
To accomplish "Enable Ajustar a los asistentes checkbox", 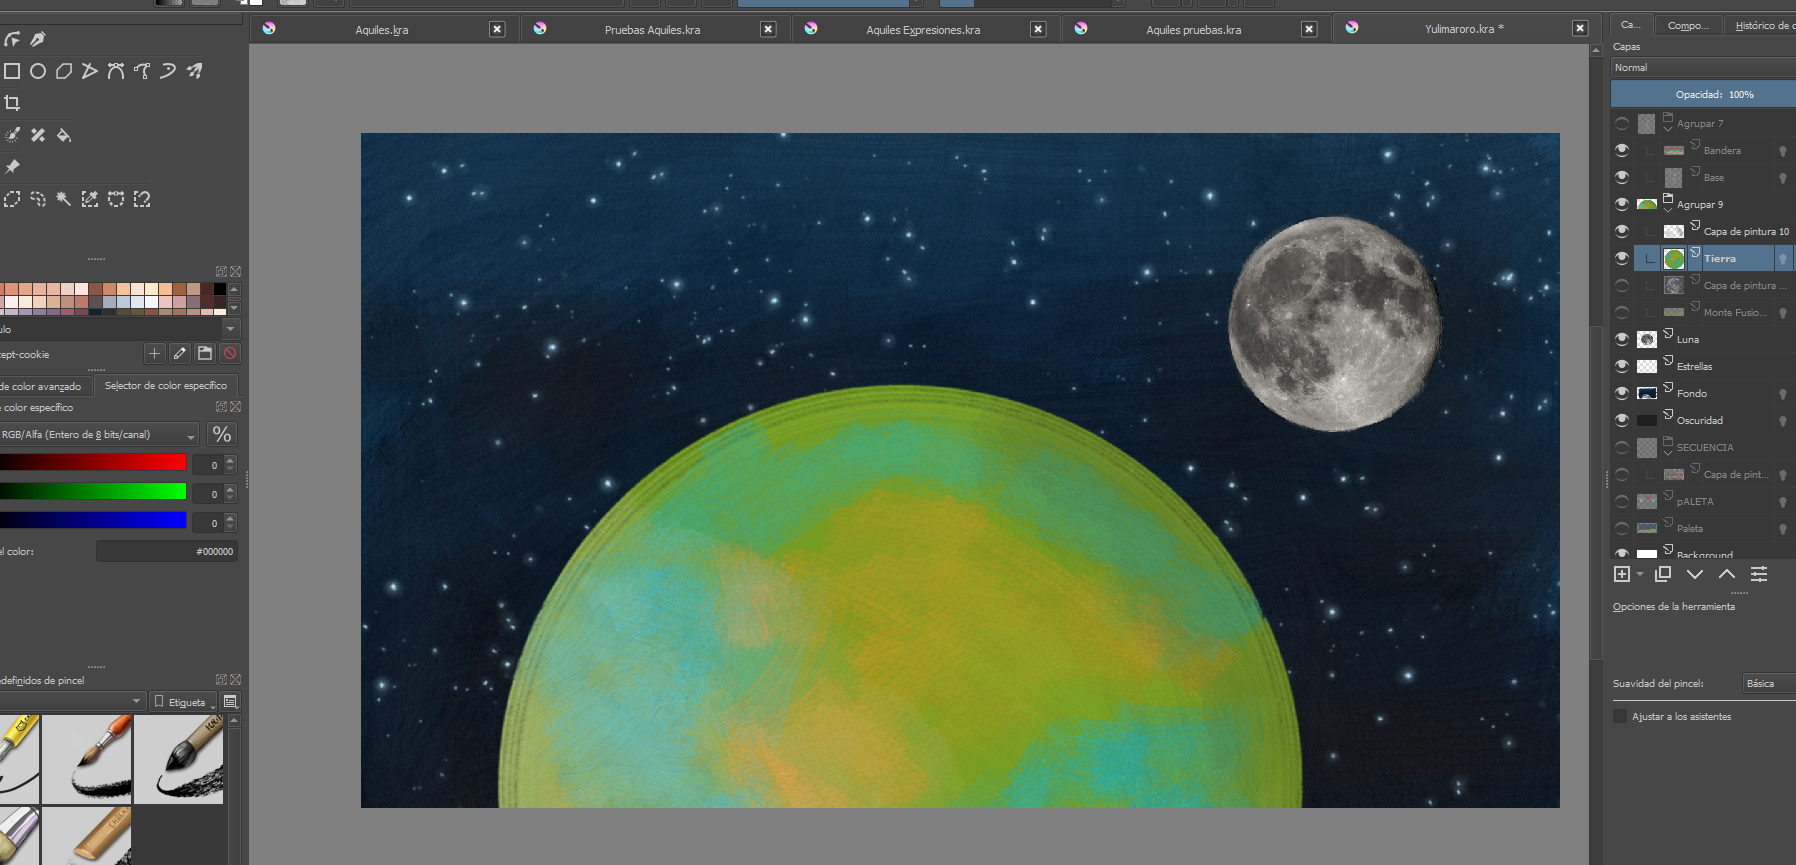I will (1620, 716).
